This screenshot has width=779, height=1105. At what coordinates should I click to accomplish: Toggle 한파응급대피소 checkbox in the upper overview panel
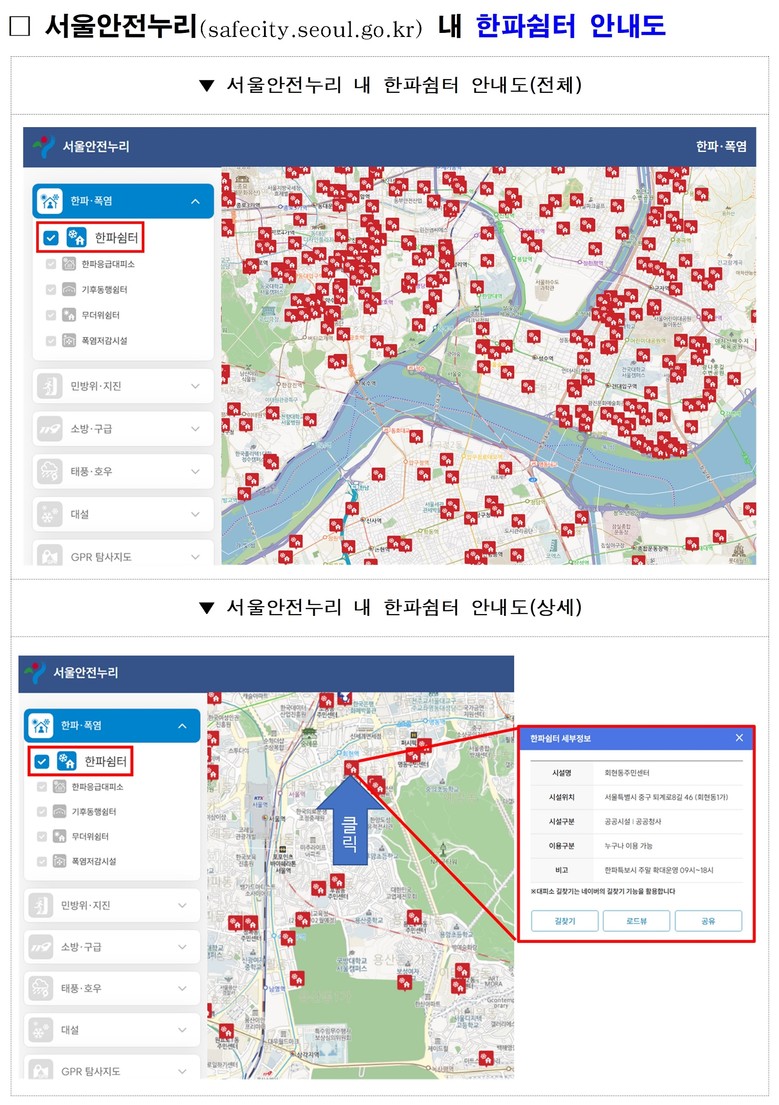coord(51,265)
